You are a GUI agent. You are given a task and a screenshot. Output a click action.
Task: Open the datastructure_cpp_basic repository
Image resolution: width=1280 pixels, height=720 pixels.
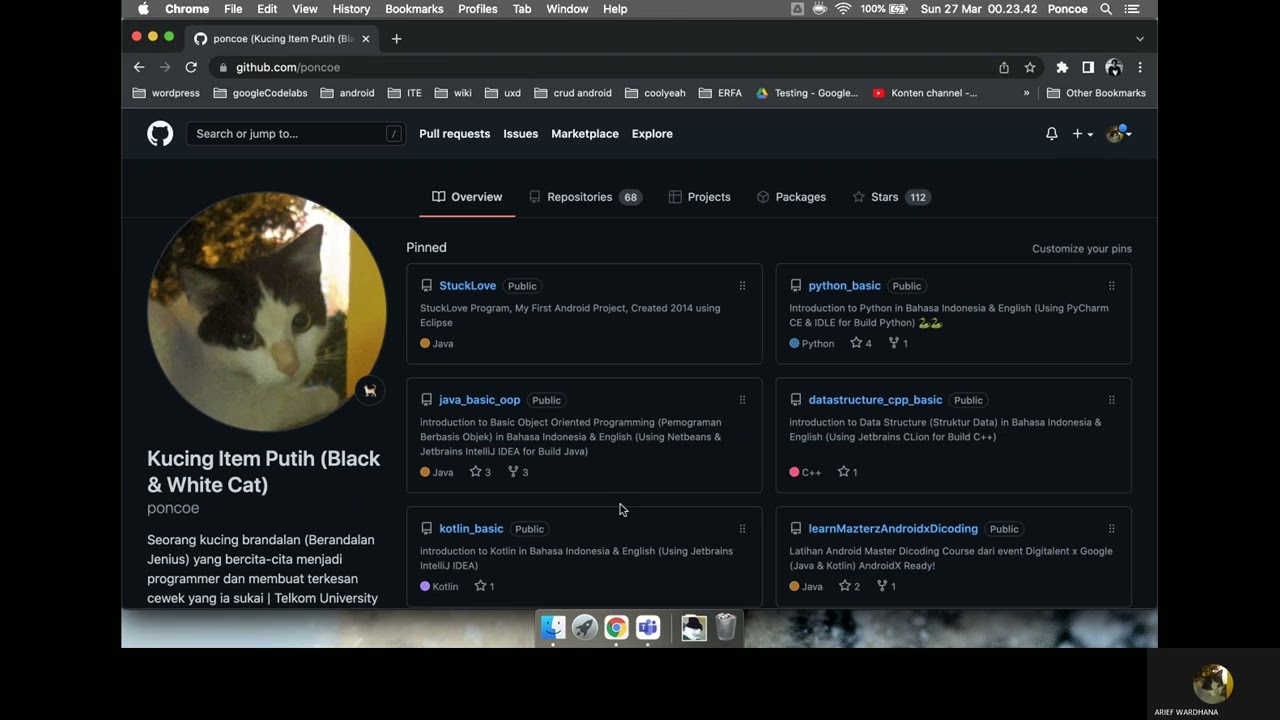point(875,400)
